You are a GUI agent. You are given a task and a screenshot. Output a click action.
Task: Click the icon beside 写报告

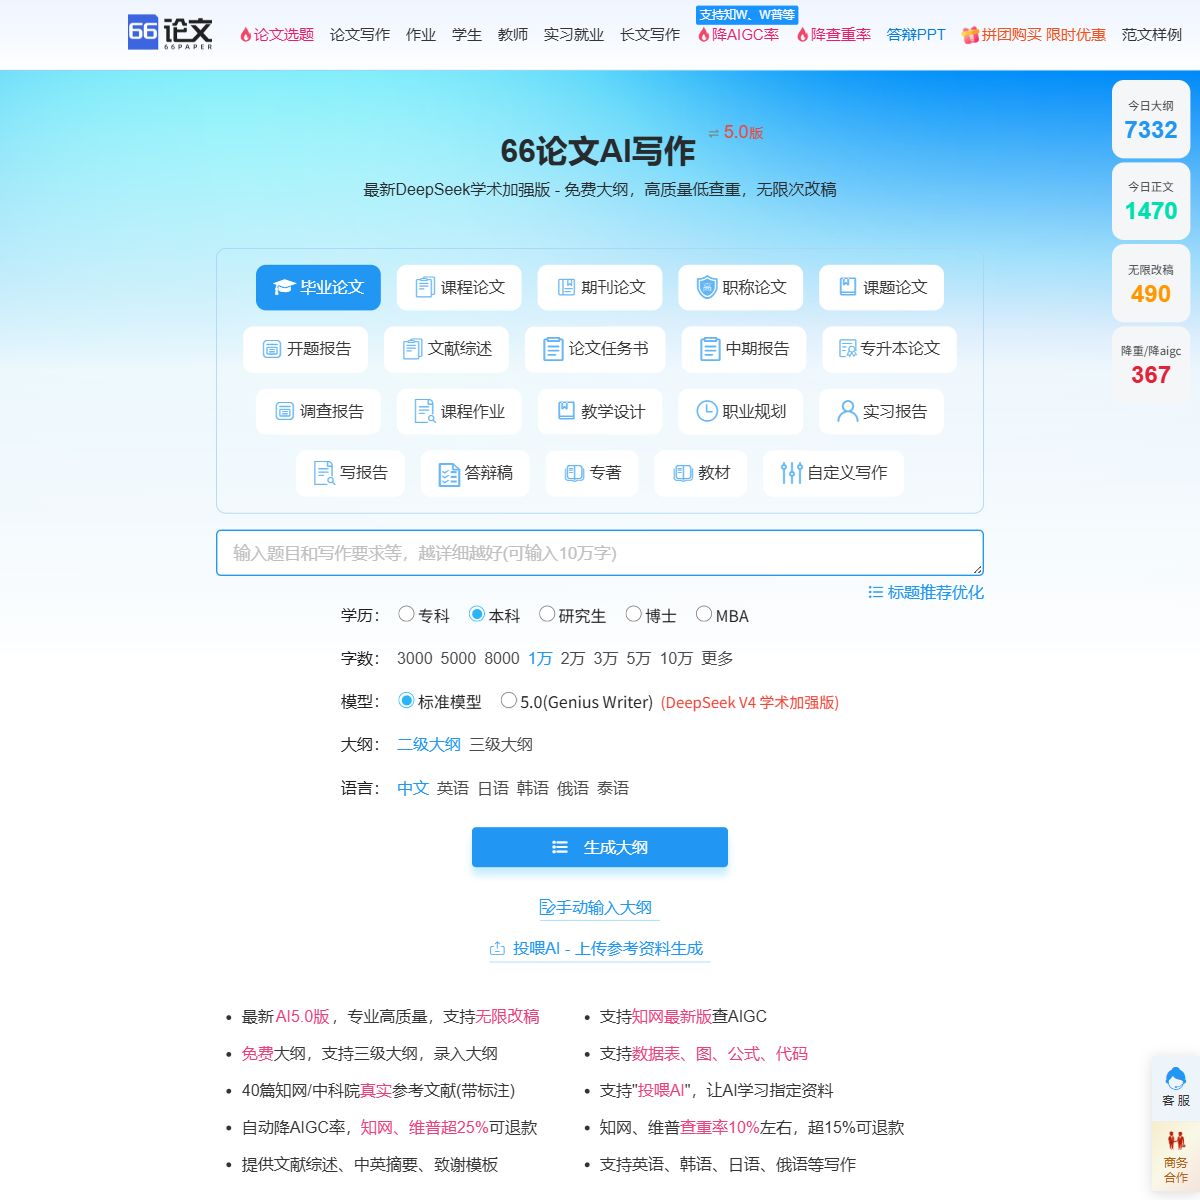point(324,473)
